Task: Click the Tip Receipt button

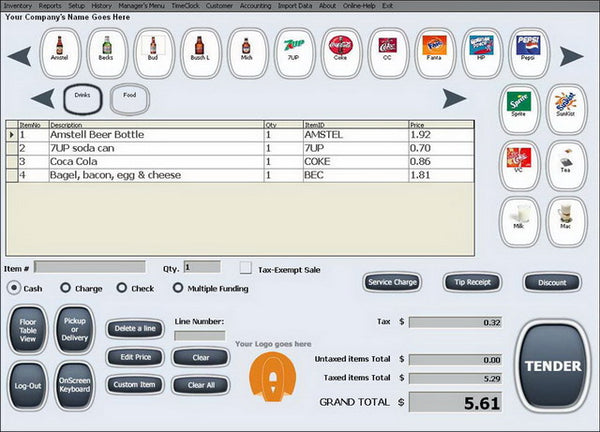Action: [472, 282]
